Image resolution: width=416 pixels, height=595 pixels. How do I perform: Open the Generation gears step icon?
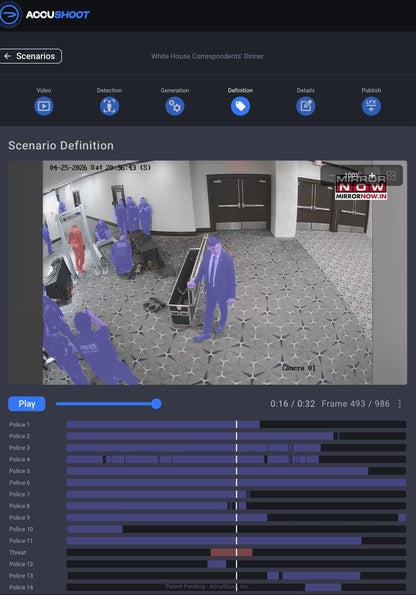click(x=175, y=106)
